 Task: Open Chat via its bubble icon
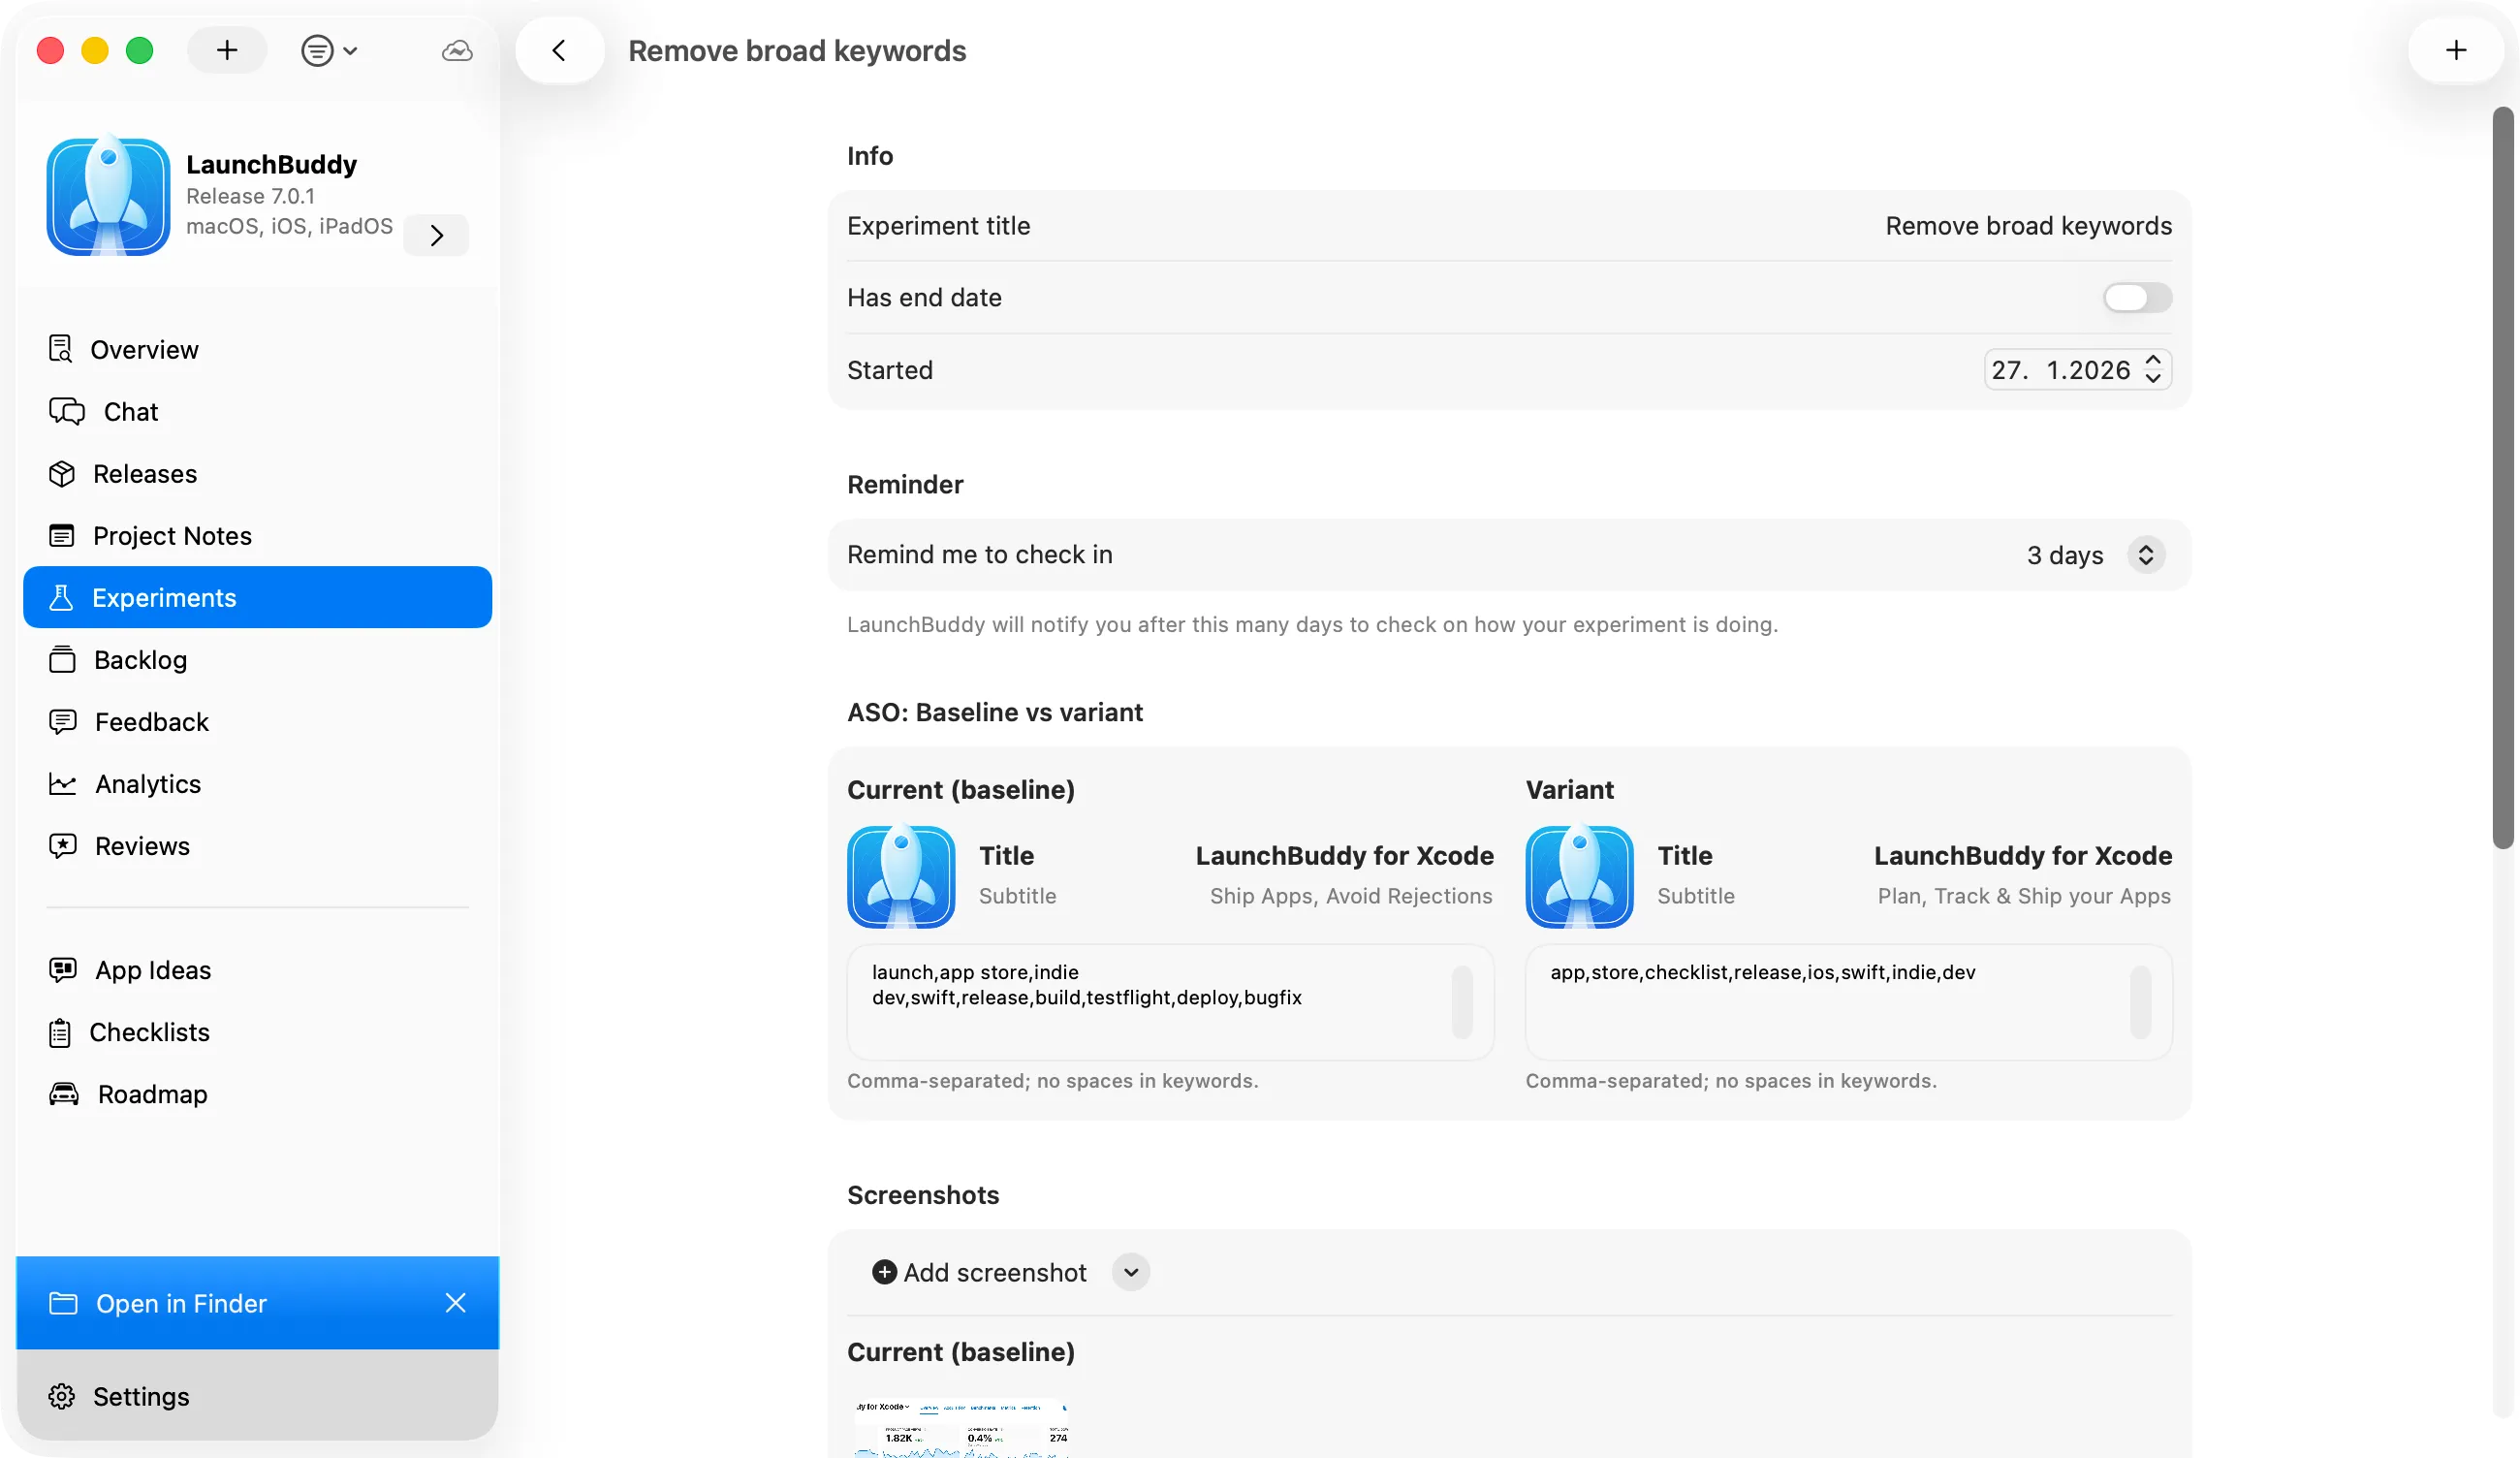[67, 411]
